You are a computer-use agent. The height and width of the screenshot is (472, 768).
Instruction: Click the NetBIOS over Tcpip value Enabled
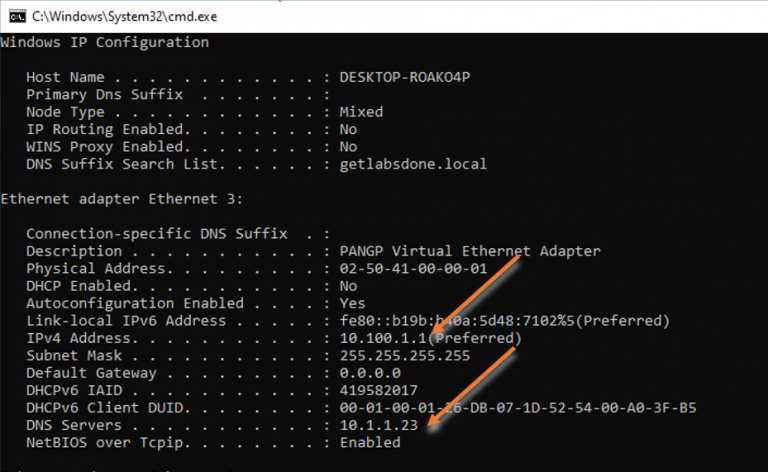pos(370,442)
